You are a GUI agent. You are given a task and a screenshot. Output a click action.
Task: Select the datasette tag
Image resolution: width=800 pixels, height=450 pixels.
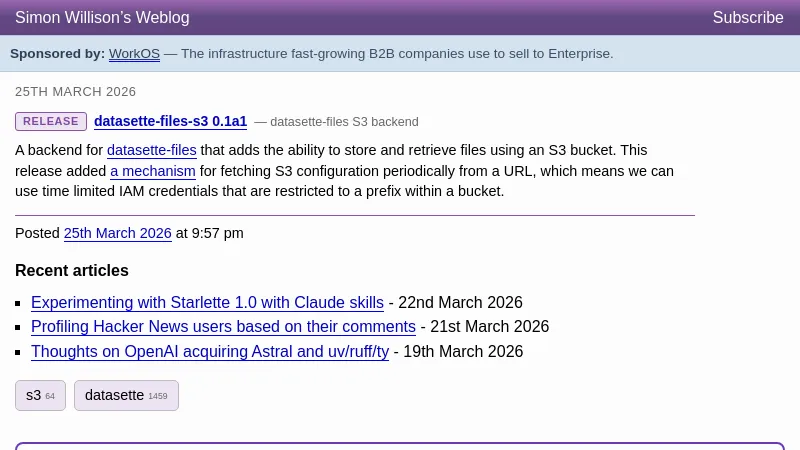pyautogui.click(x=114, y=395)
